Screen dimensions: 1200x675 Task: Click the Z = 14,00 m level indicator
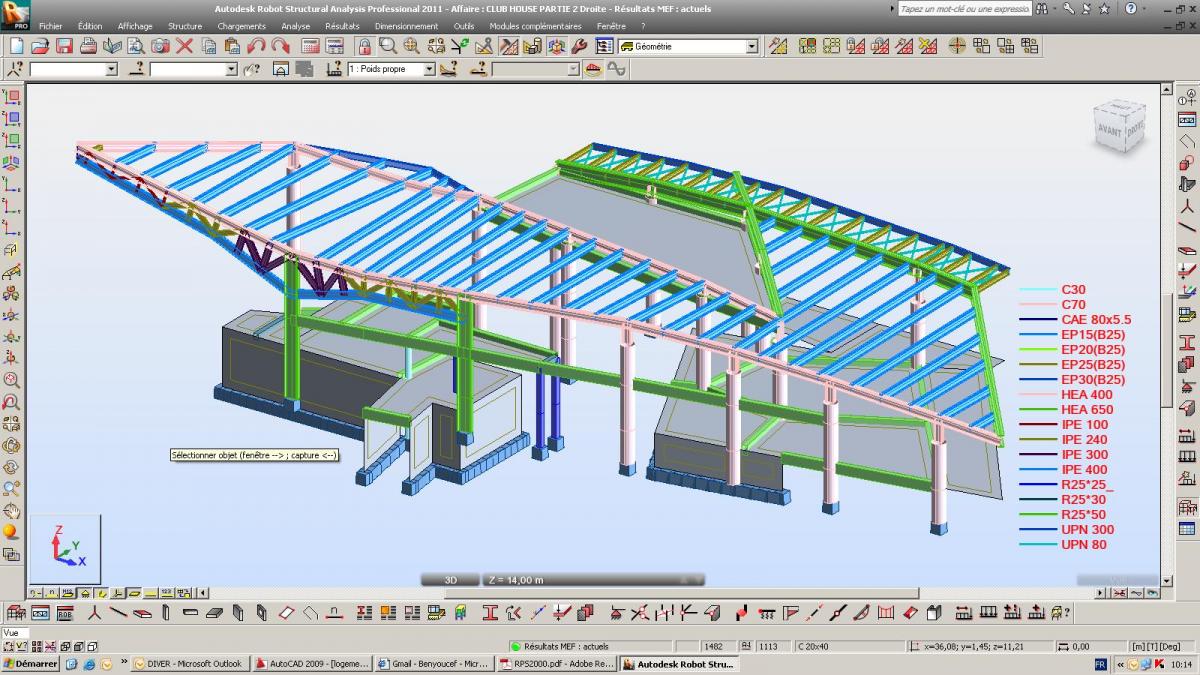593,580
